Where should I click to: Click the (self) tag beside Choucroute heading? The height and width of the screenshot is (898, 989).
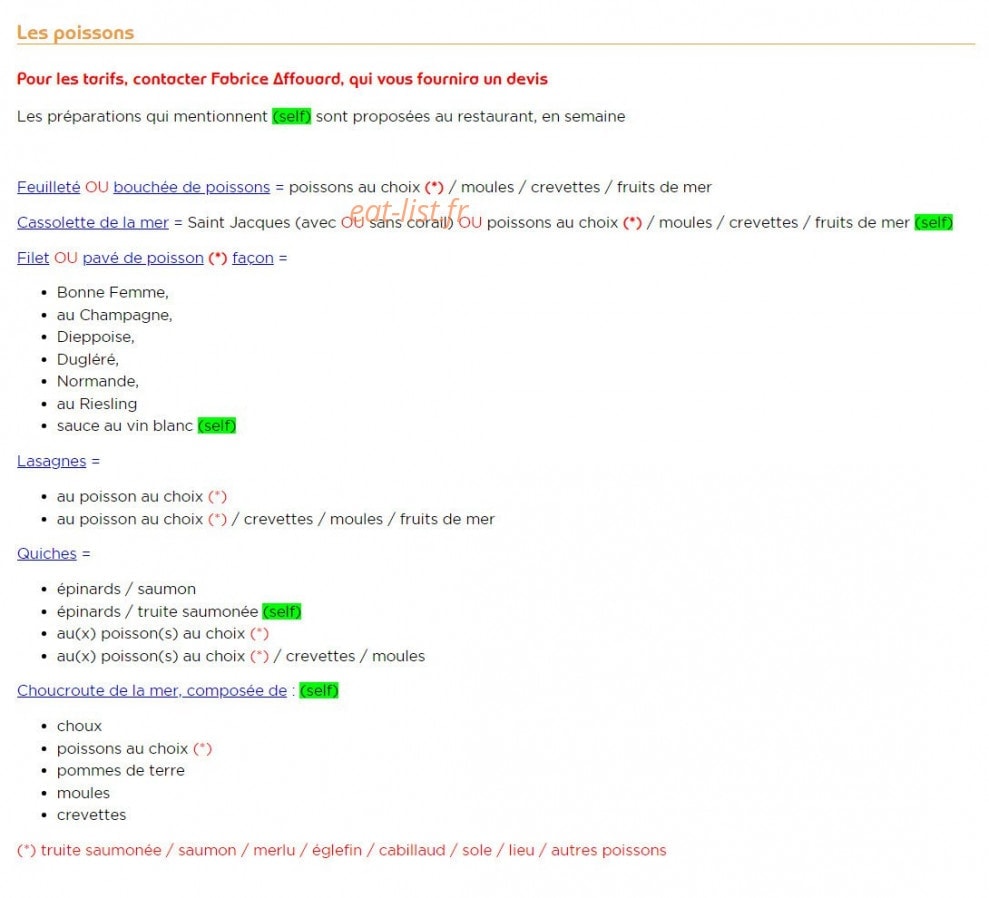(319, 691)
